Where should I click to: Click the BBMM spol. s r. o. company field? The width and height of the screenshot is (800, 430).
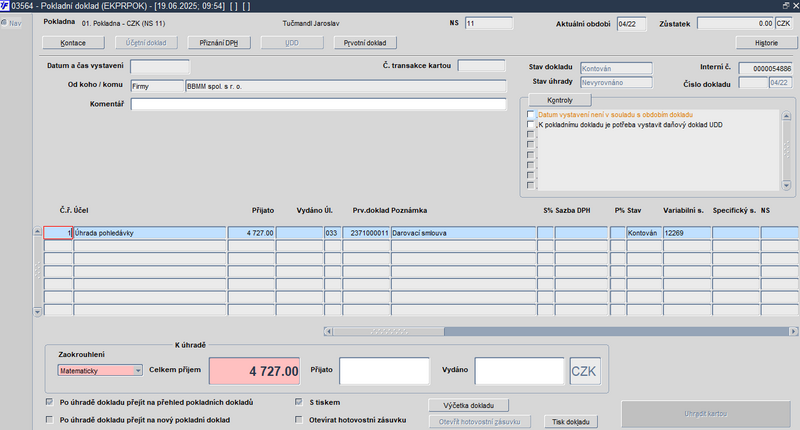[346, 86]
